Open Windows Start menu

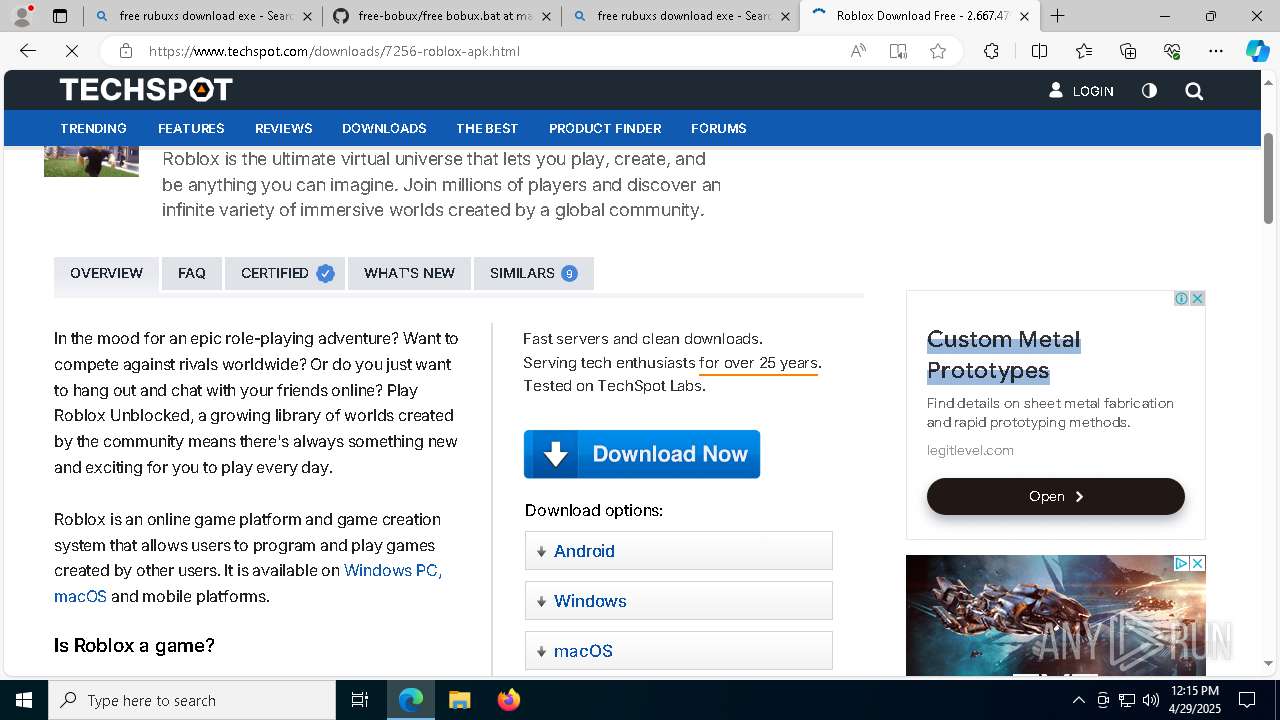point(24,700)
